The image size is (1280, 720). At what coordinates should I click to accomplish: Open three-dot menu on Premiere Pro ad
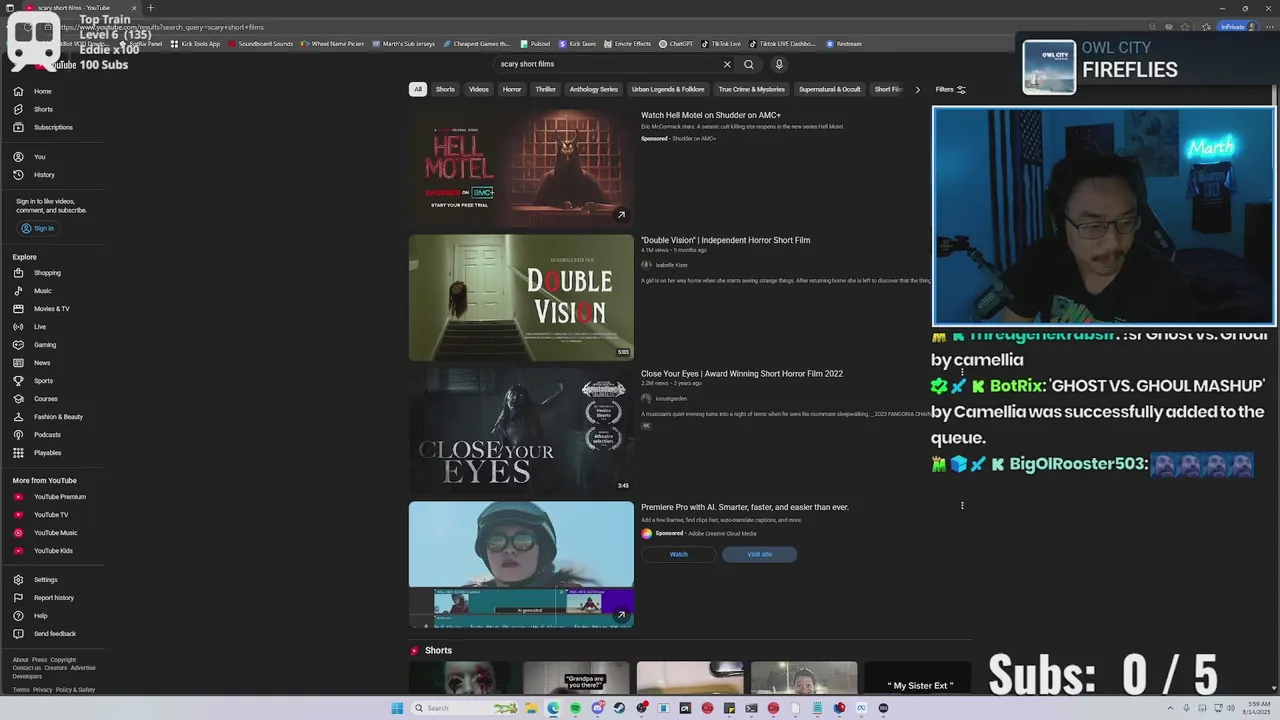[962, 506]
